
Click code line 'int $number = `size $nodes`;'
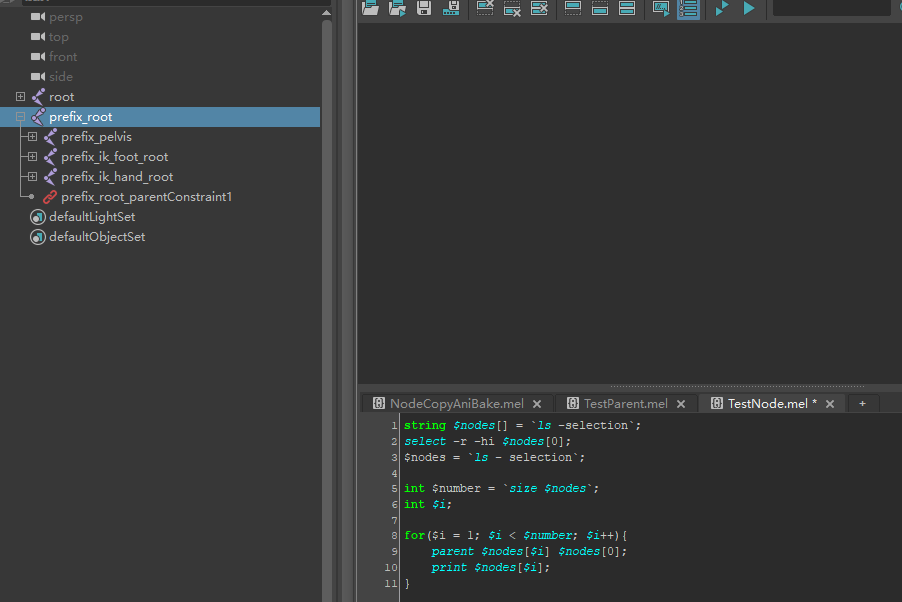click(x=501, y=488)
